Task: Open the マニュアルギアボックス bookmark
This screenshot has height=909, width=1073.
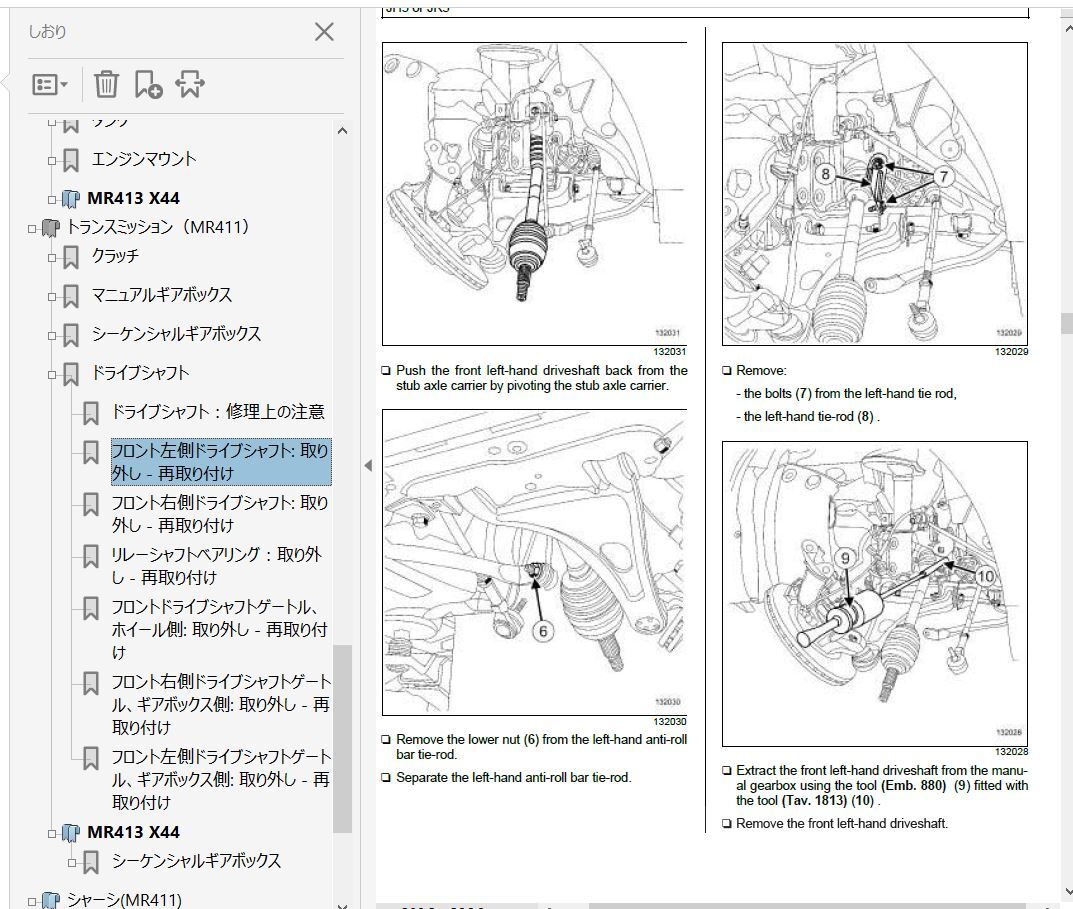Action: pyautogui.click(x=161, y=295)
